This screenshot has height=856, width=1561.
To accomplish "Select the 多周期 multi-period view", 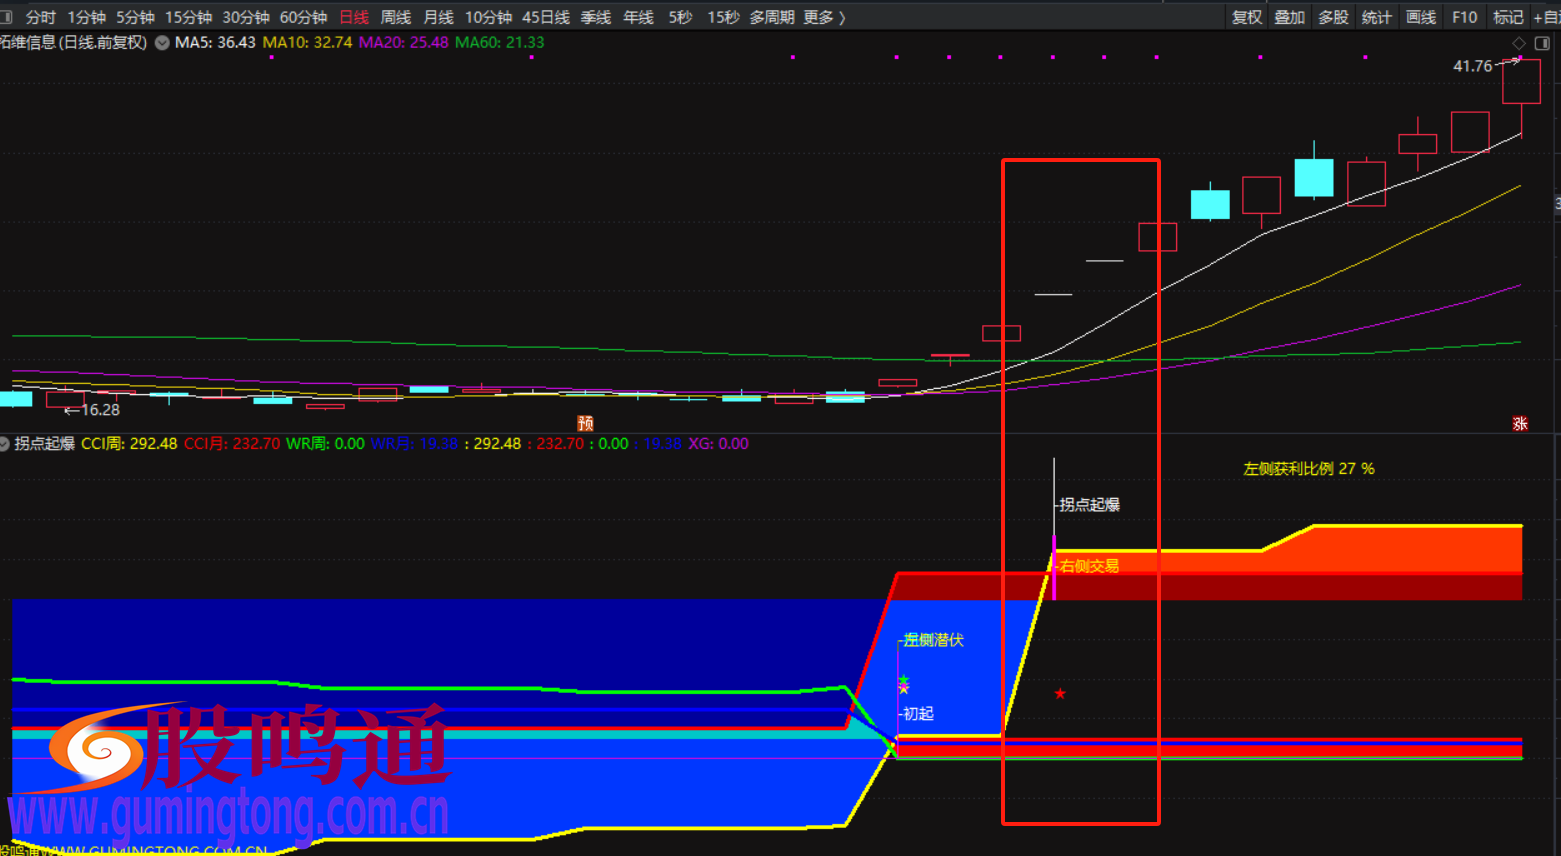I will (771, 17).
